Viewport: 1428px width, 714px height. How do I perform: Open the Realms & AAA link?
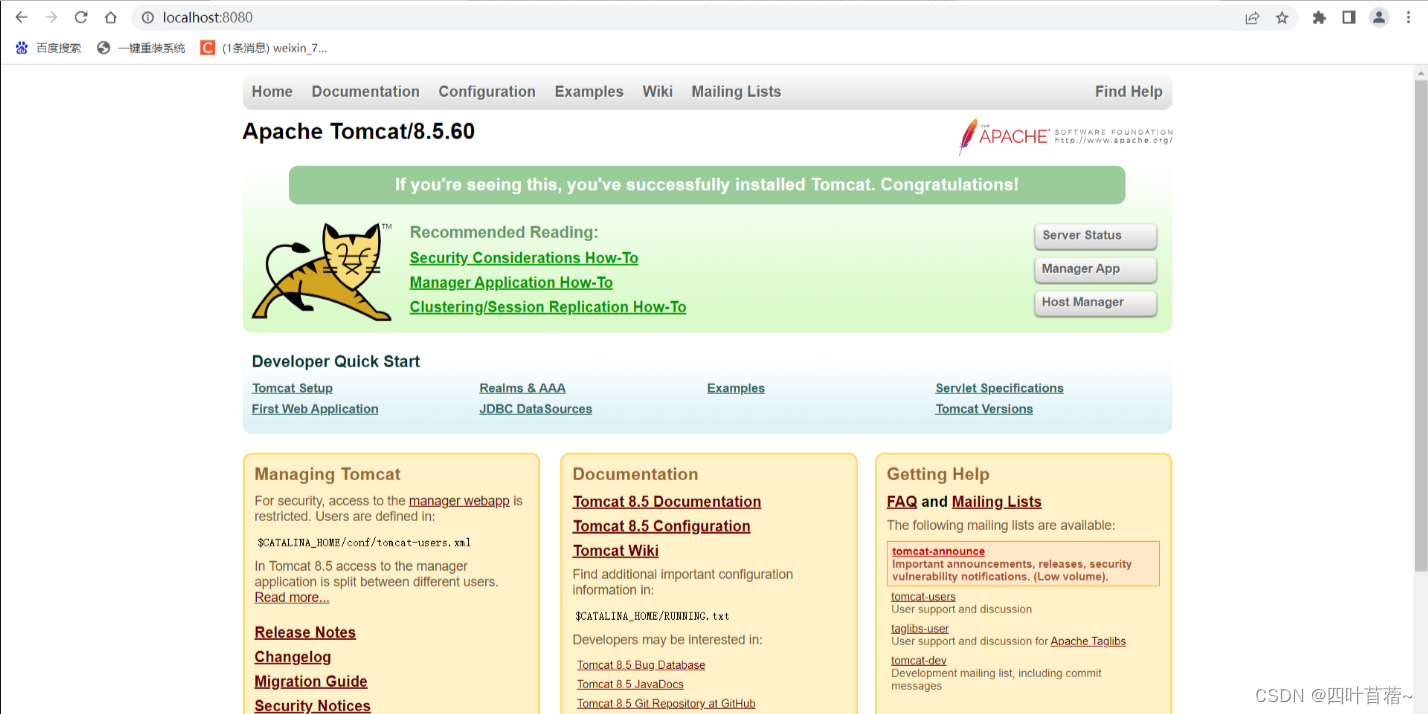[x=522, y=388]
